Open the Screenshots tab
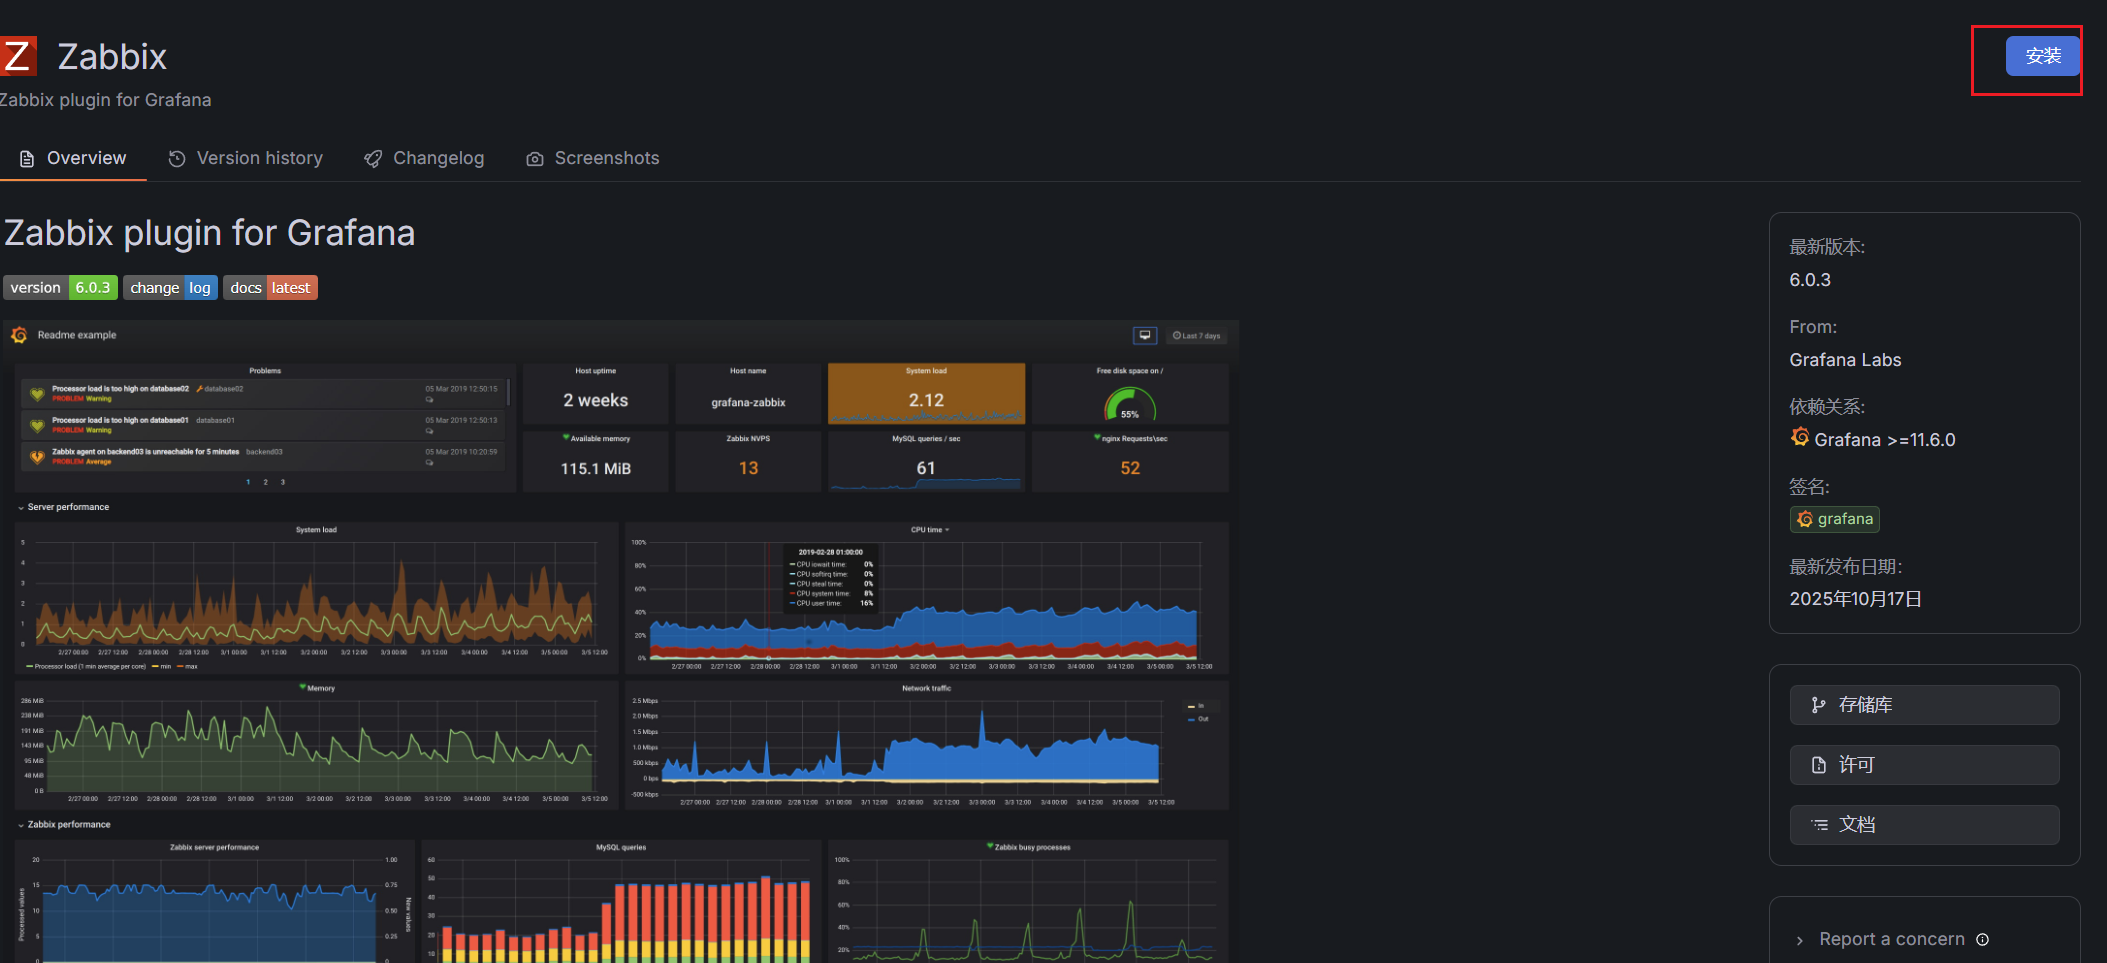Viewport: 2107px width, 963px height. (x=593, y=158)
